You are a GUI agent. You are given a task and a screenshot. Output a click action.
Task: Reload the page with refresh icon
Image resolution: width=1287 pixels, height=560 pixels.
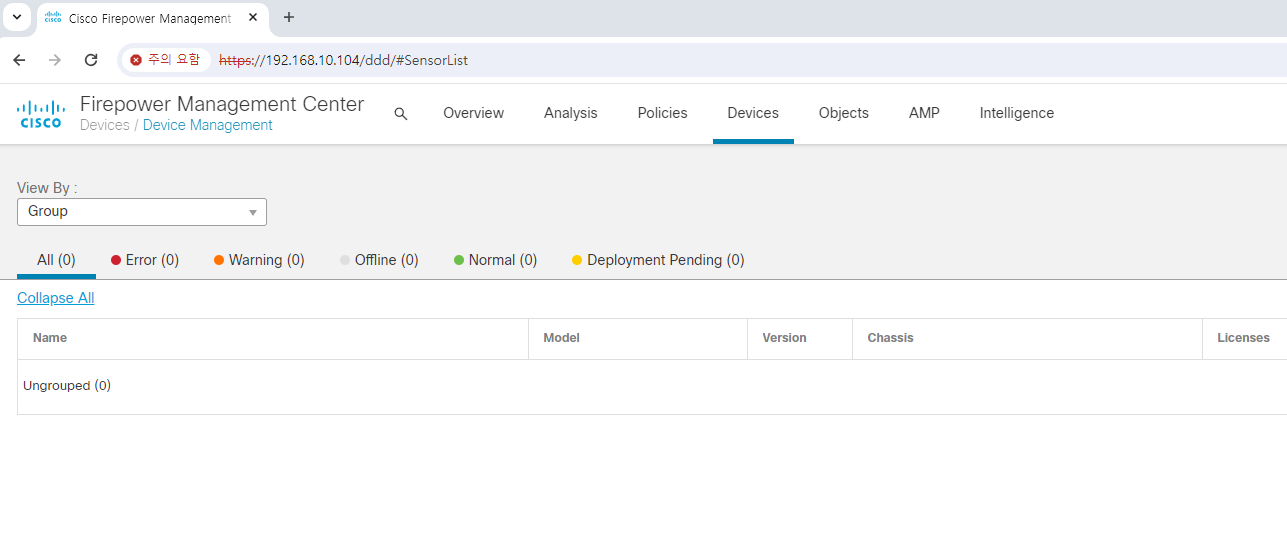[x=91, y=60]
